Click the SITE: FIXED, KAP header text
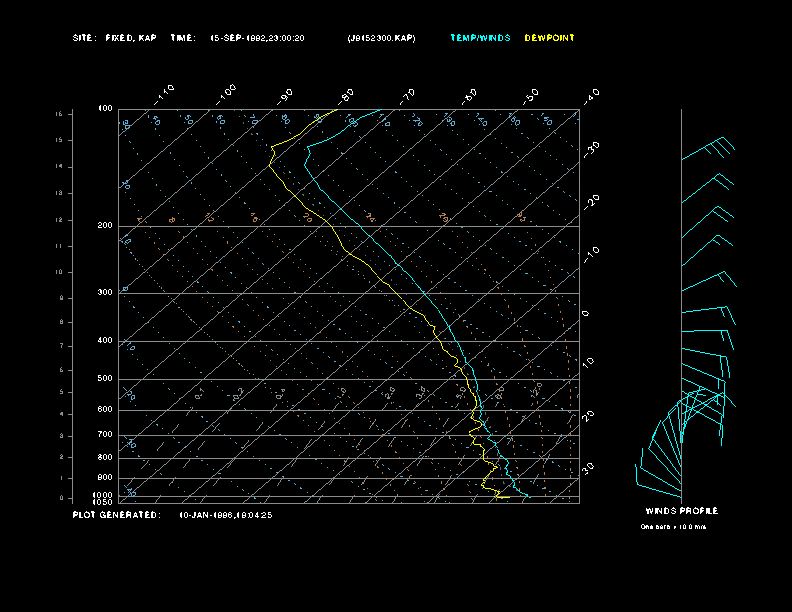The height and width of the screenshot is (612, 792). (115, 38)
